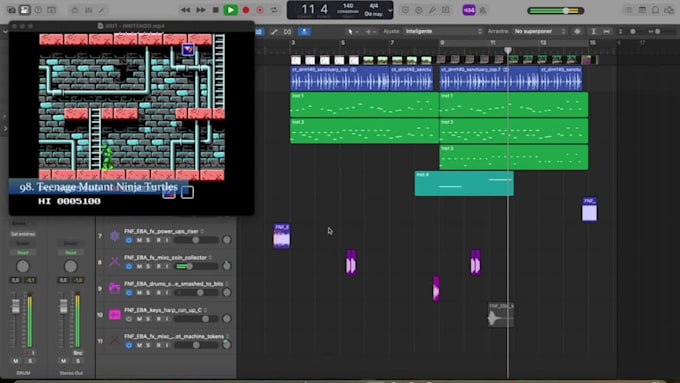The image size is (680, 383).
Task: Record-enable track 10 harp_run_up_C
Action: [x=158, y=319]
